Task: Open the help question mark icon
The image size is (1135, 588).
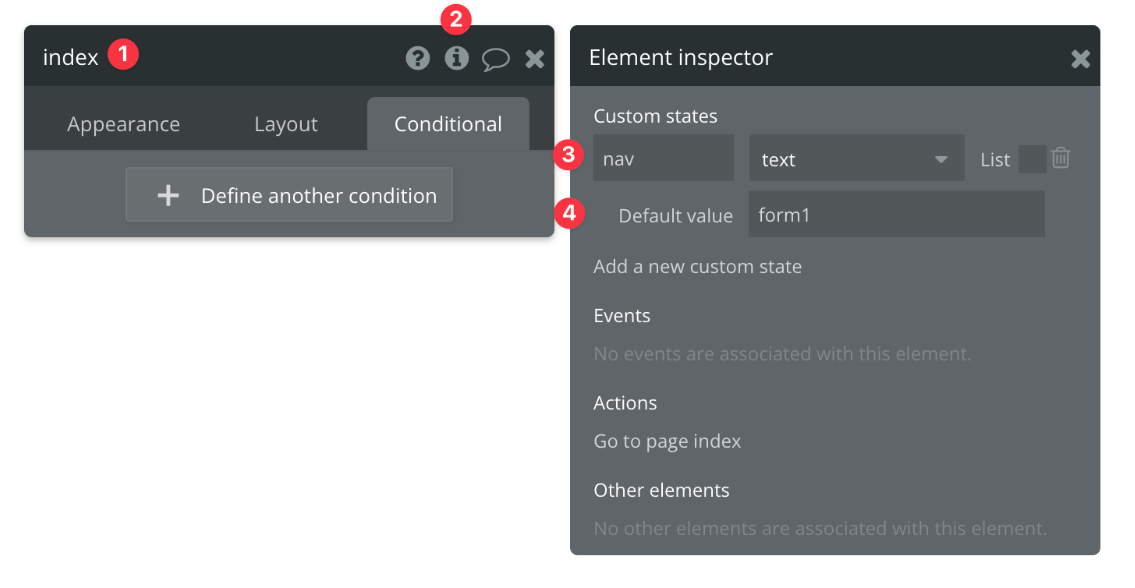Action: tap(417, 58)
